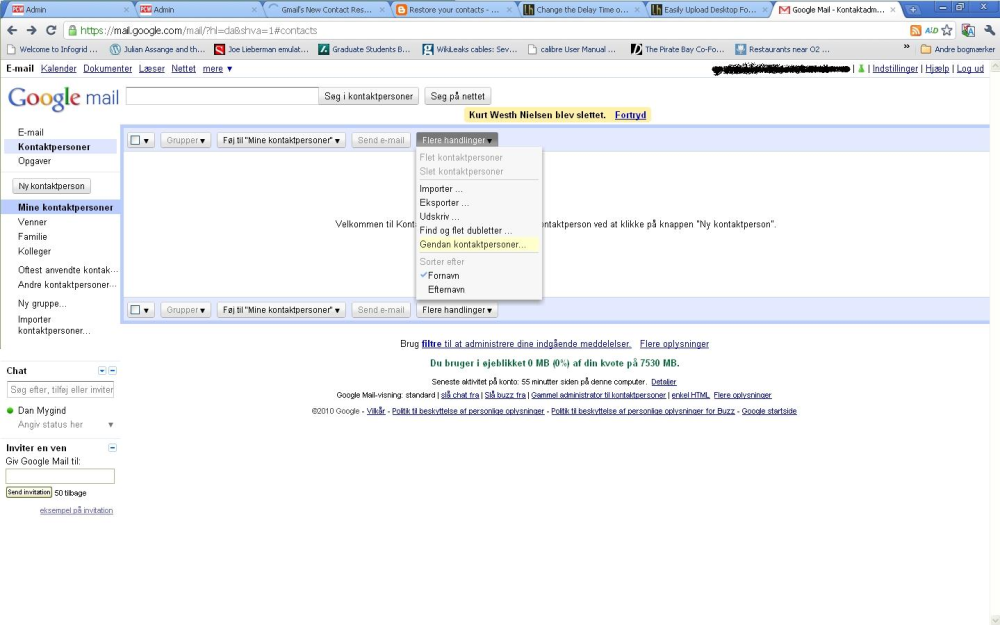Image resolution: width=1000 pixels, height=625 pixels.
Task: Click the Ny kontaktperson button
Action: [x=52, y=186]
